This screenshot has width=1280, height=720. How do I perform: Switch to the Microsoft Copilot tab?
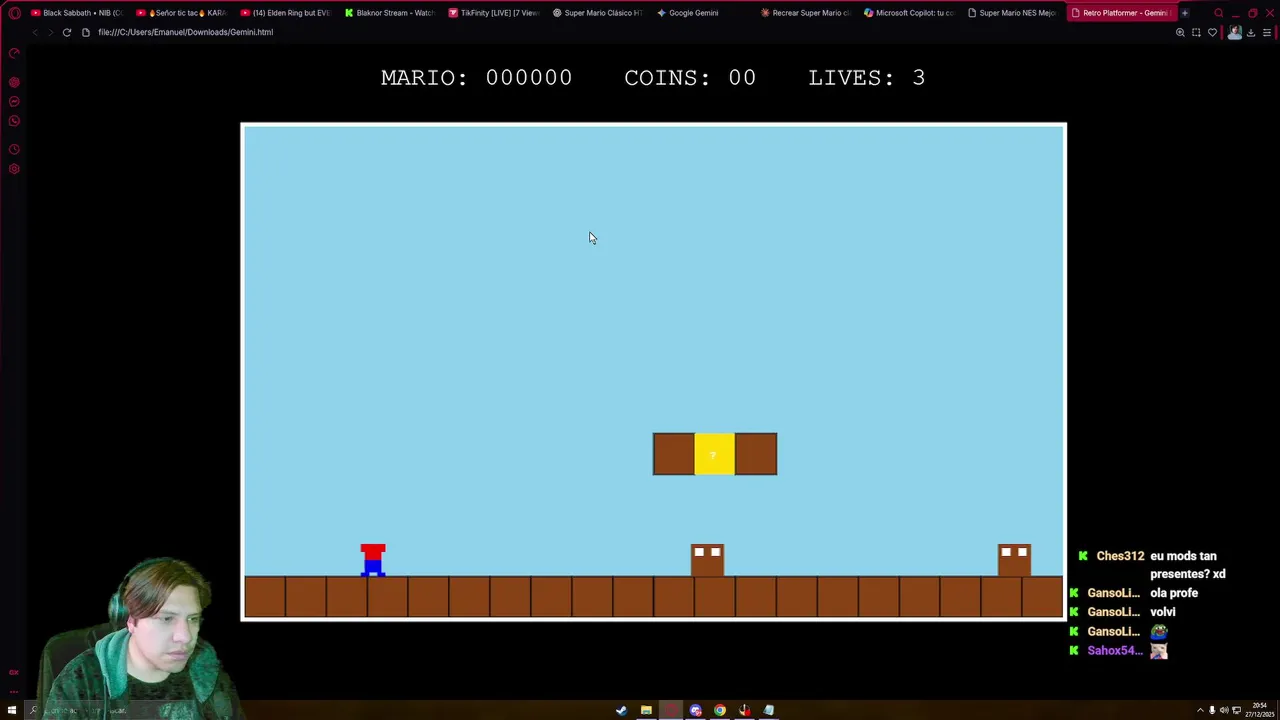click(x=909, y=13)
